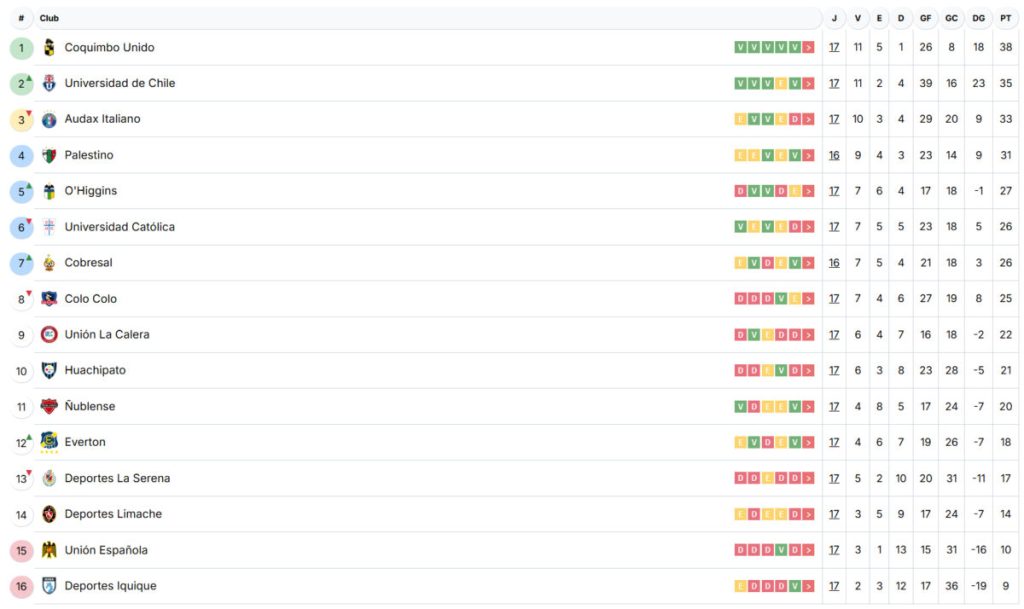
Task: Open the Huachipato club name link
Action: click(95, 370)
